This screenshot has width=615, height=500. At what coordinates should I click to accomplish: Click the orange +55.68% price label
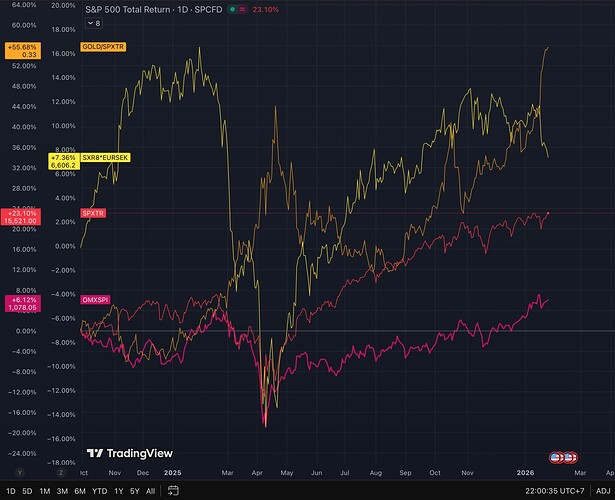coord(23,51)
